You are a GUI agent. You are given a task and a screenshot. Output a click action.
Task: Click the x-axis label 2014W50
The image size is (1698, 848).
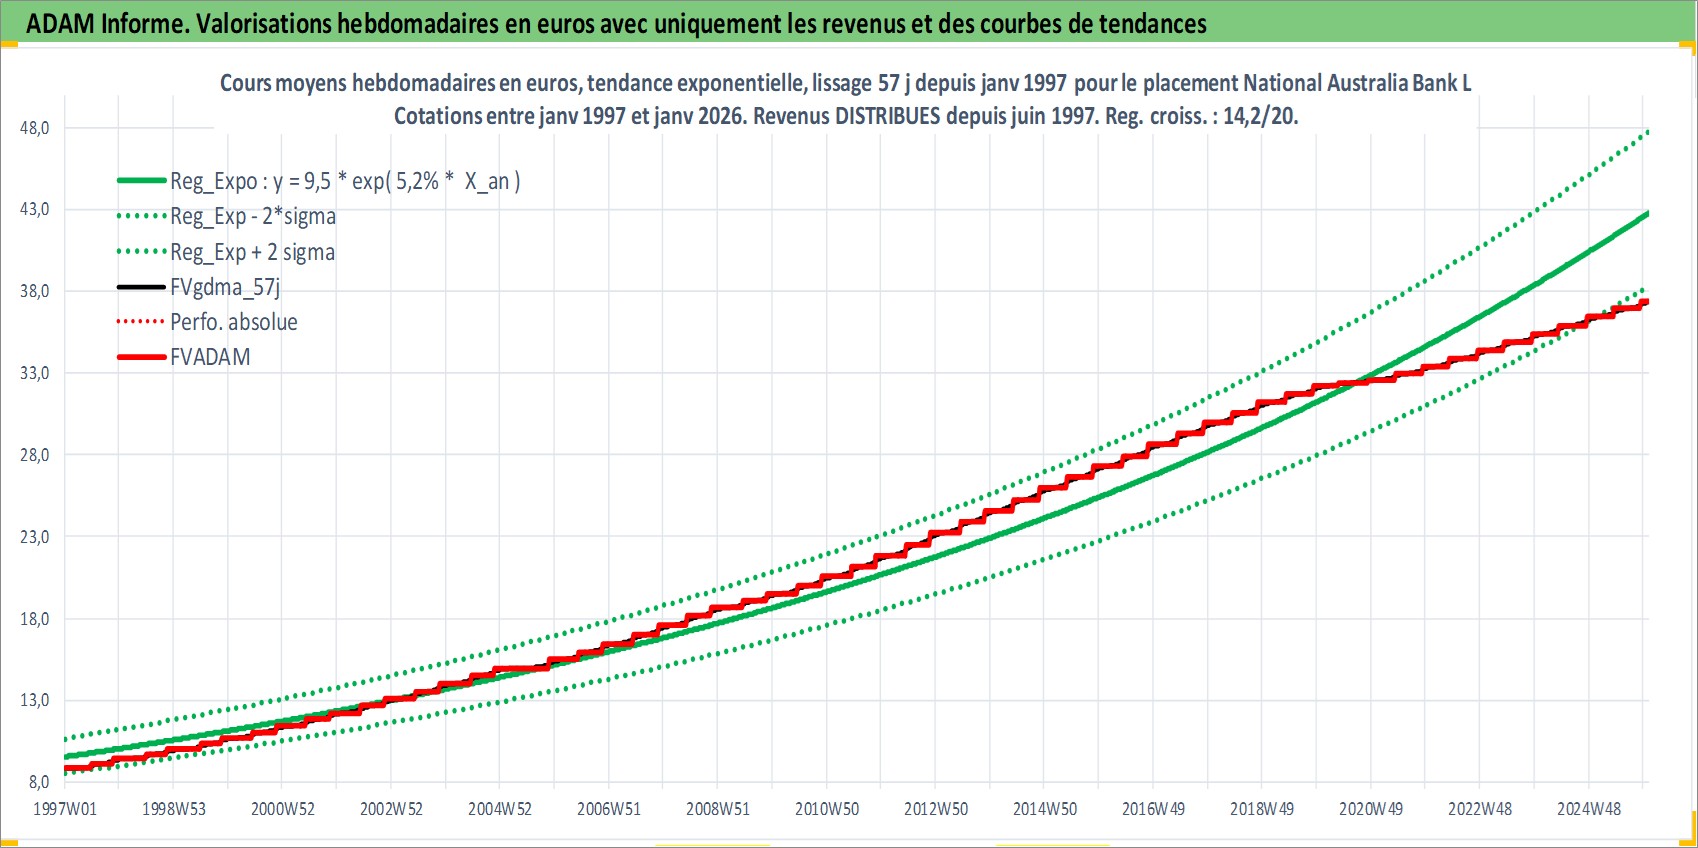click(x=1045, y=809)
